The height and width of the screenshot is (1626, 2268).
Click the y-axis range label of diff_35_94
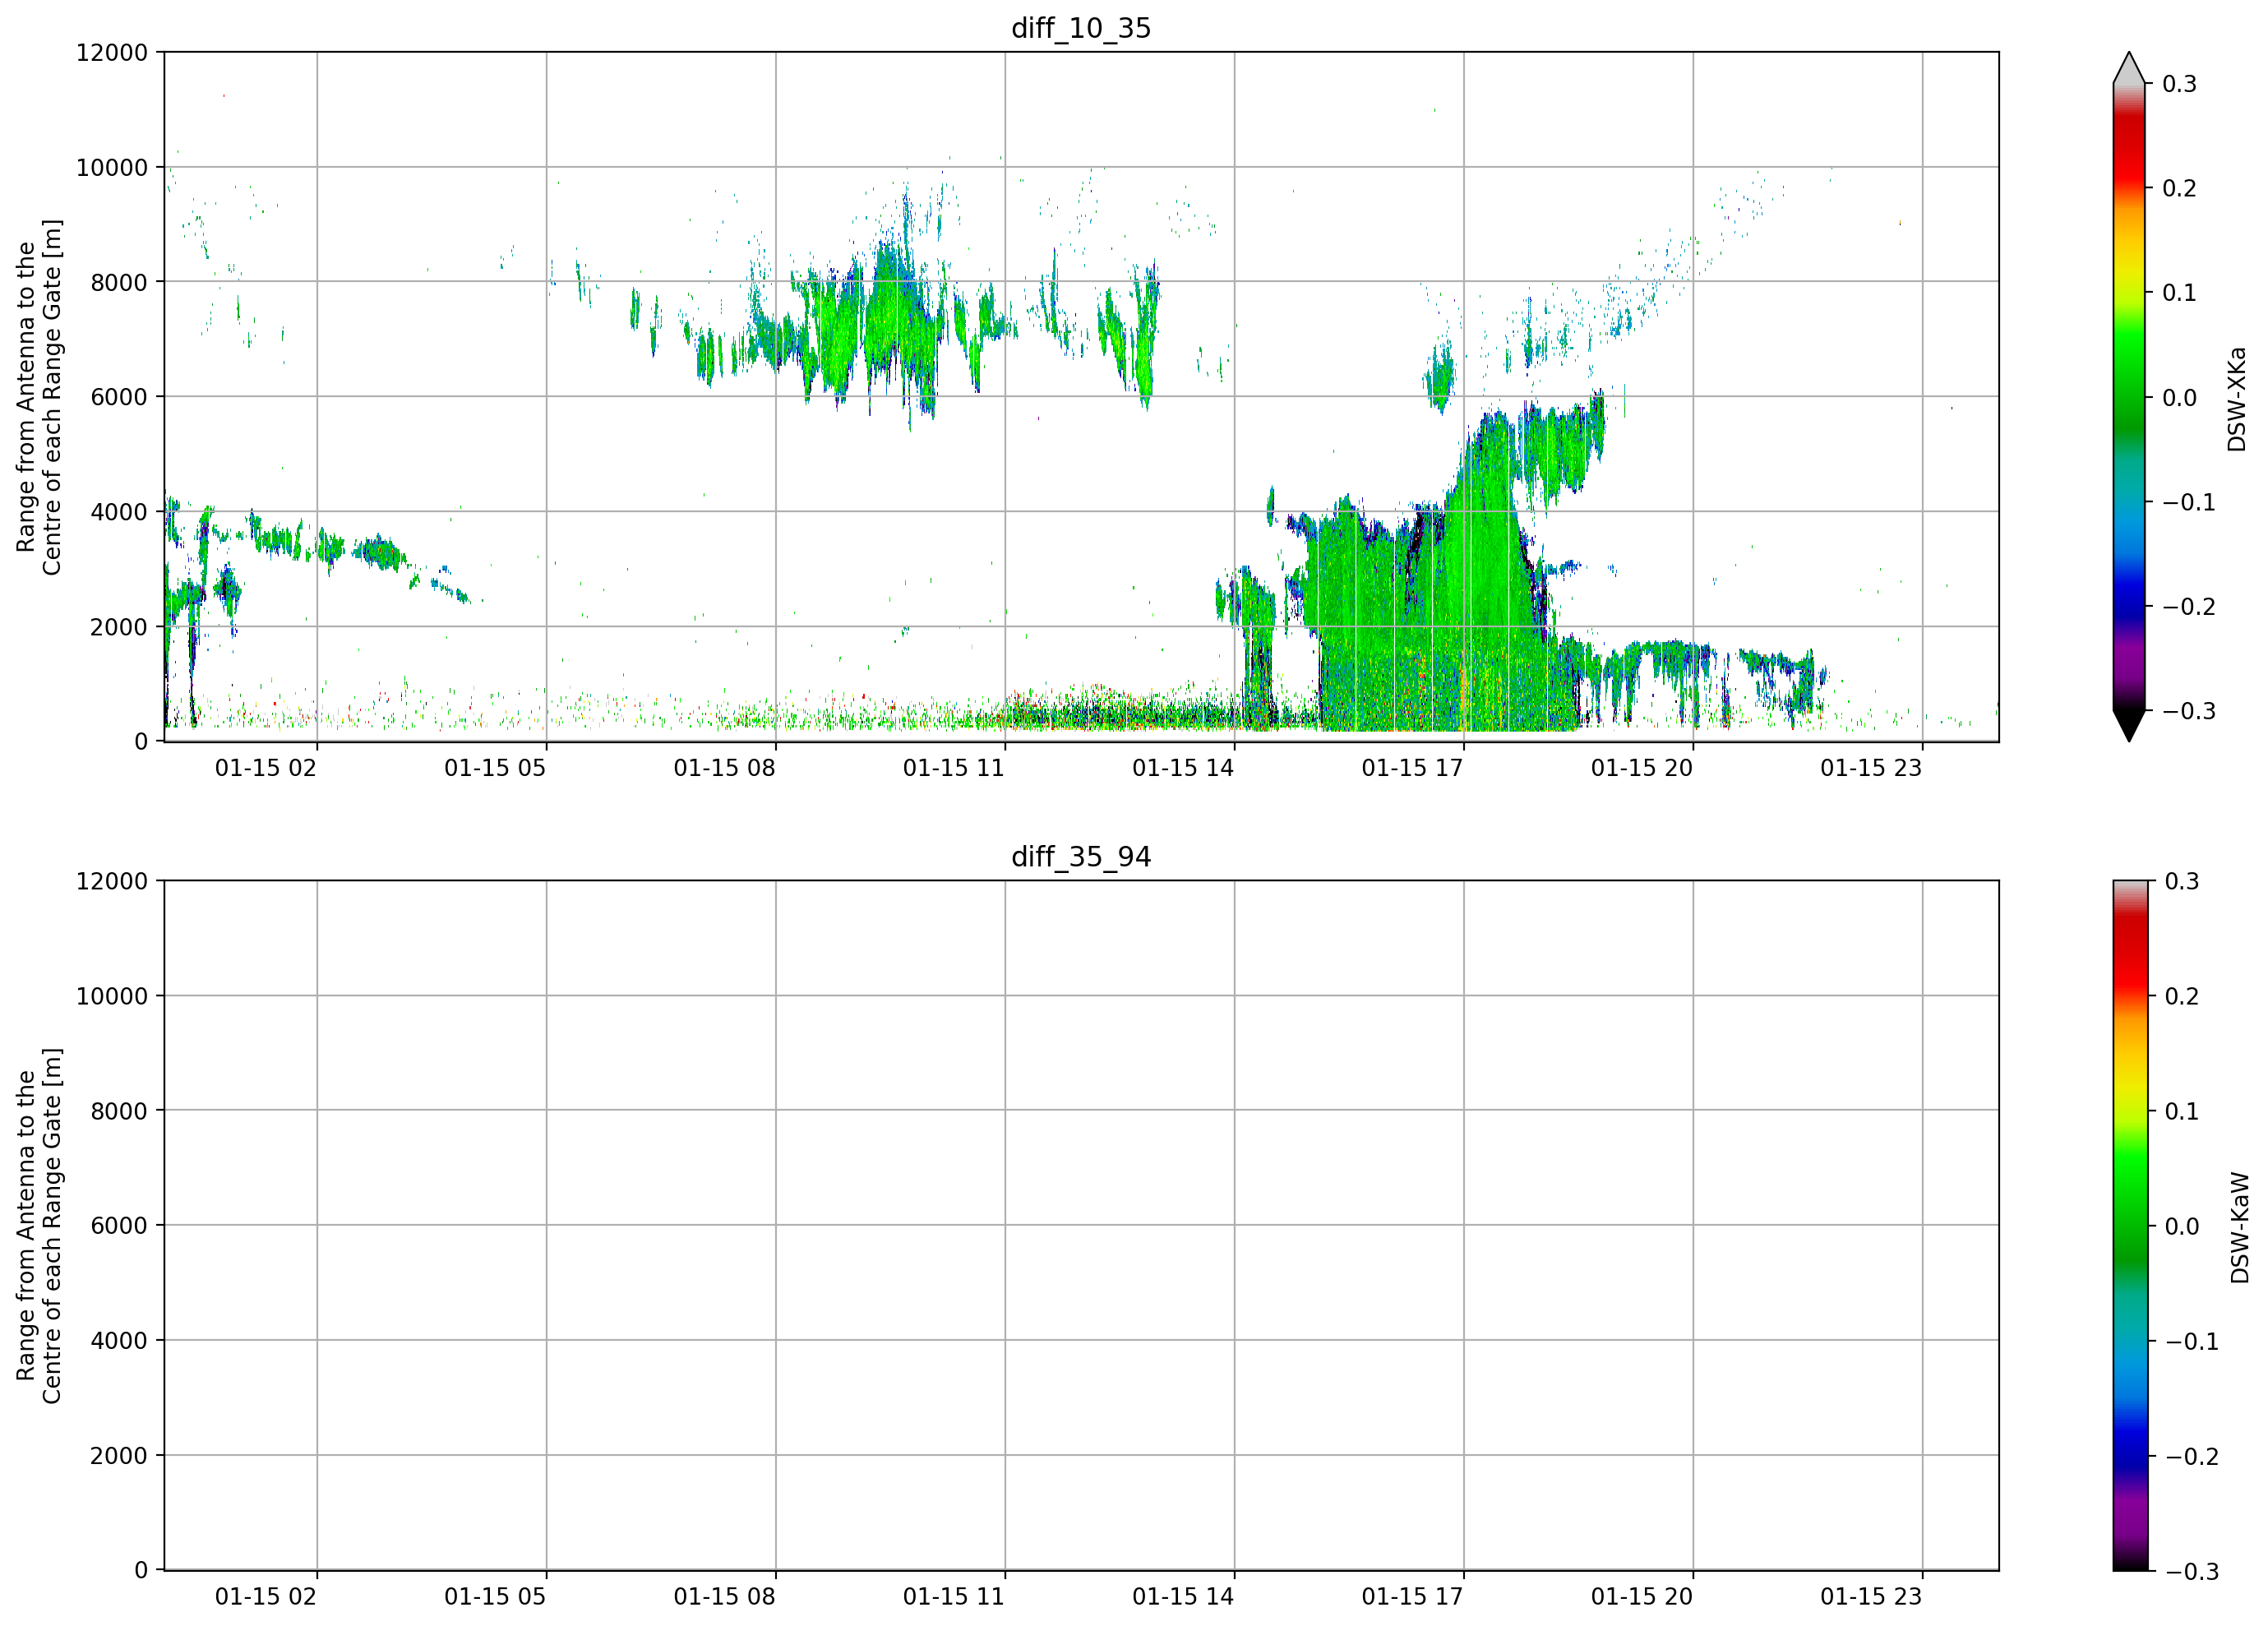(39, 1226)
